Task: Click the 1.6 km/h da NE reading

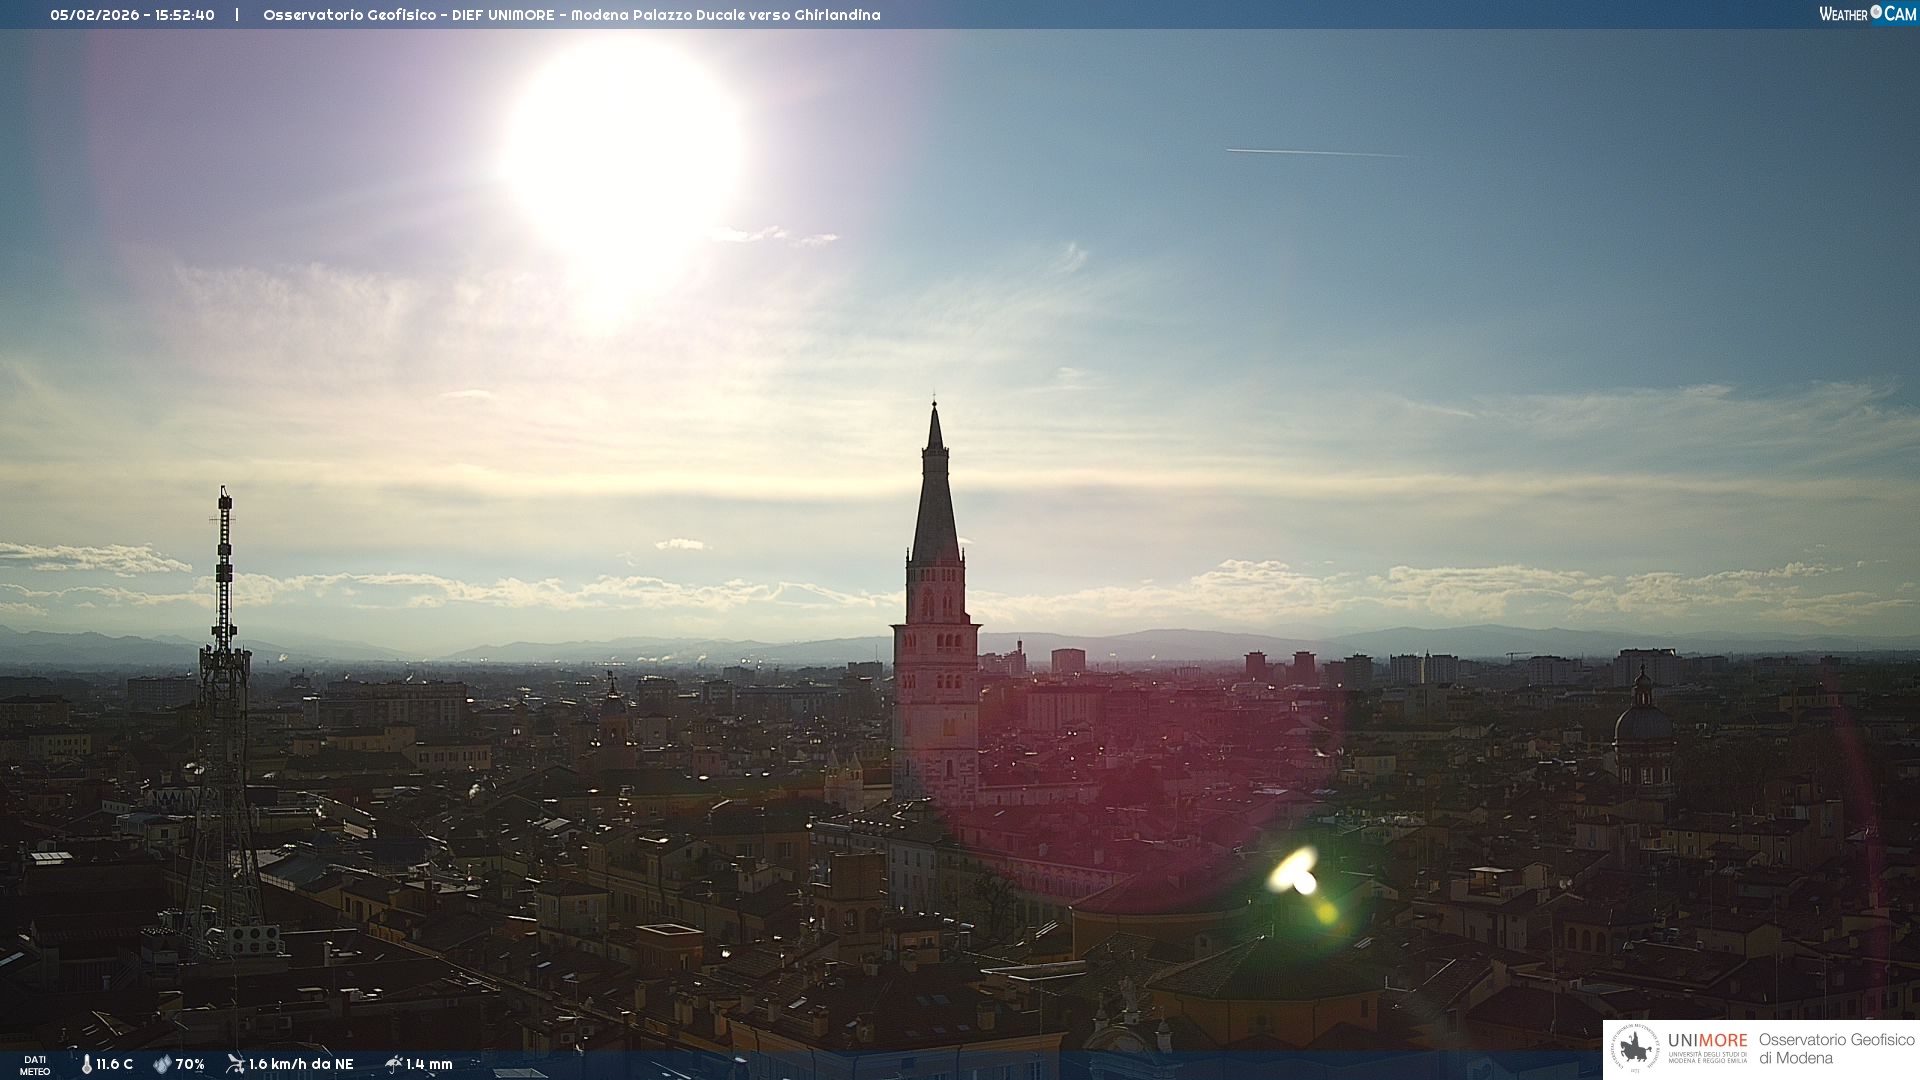Action: coord(301,1064)
